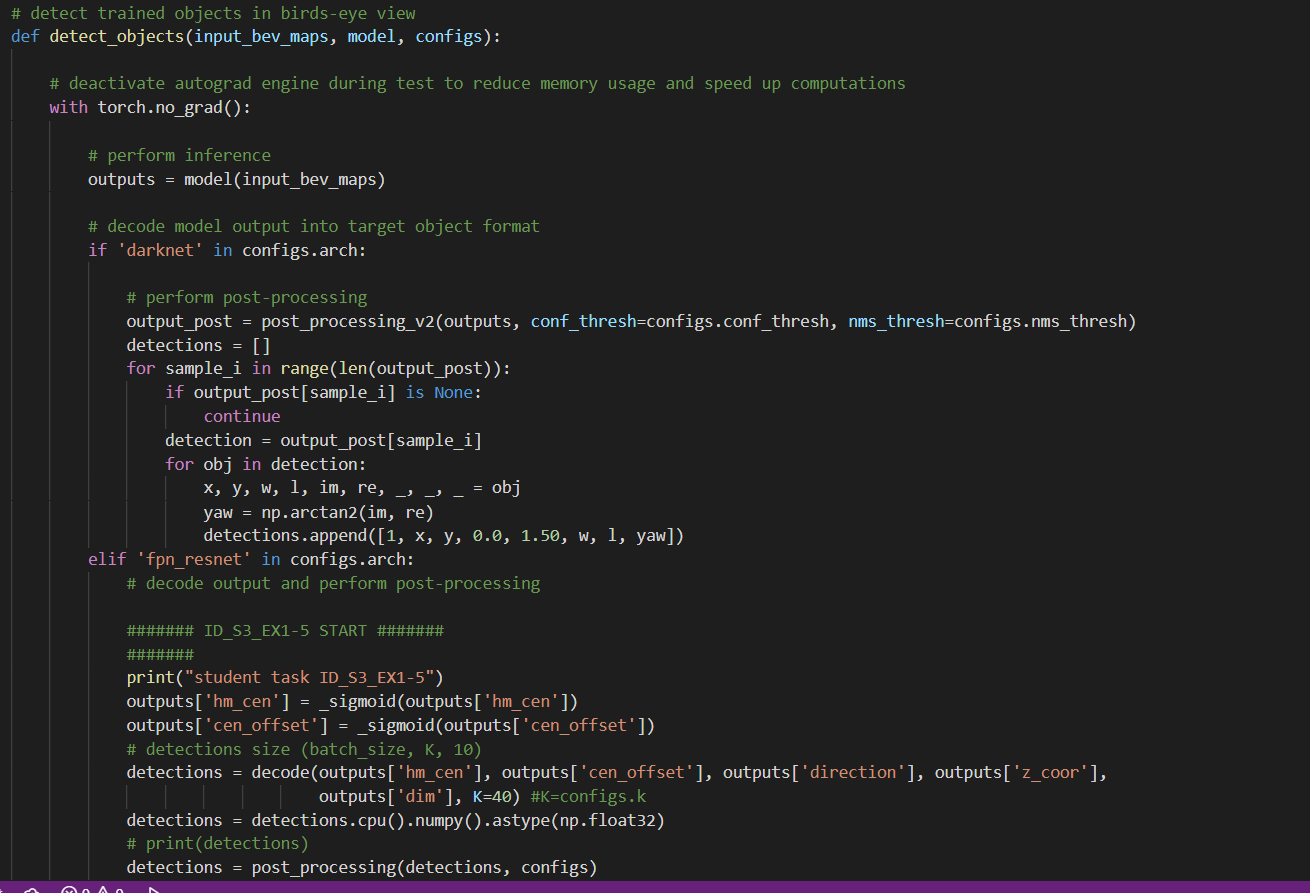The height and width of the screenshot is (893, 1310).
Task: Click the nms_thresh=configs.nms_thresh argument
Action: click(x=988, y=321)
